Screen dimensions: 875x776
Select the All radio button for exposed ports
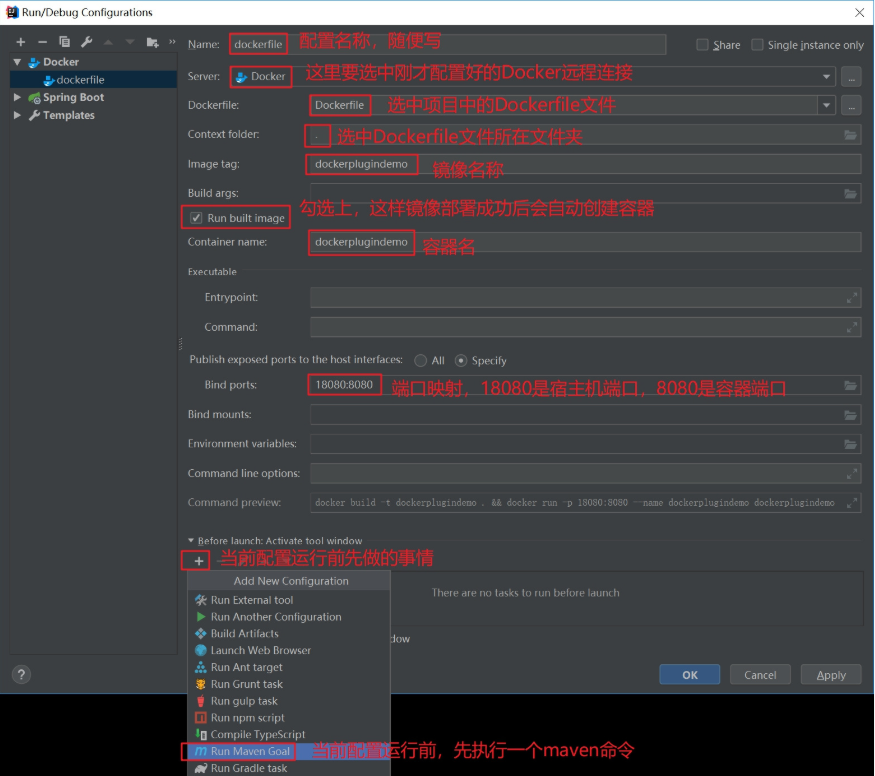[421, 361]
